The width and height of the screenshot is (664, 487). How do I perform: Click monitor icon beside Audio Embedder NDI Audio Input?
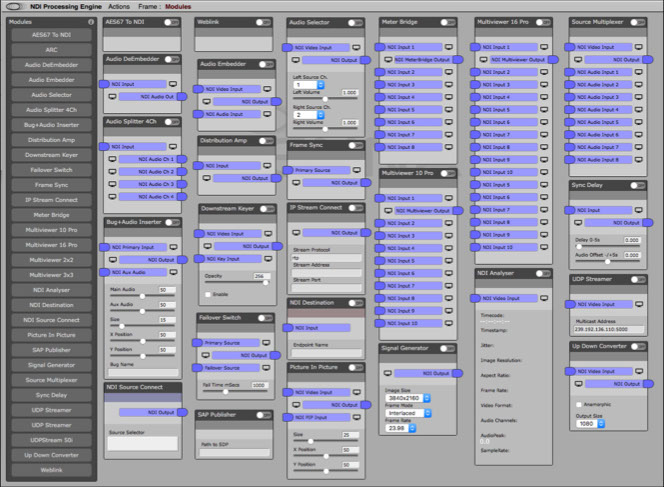click(267, 114)
